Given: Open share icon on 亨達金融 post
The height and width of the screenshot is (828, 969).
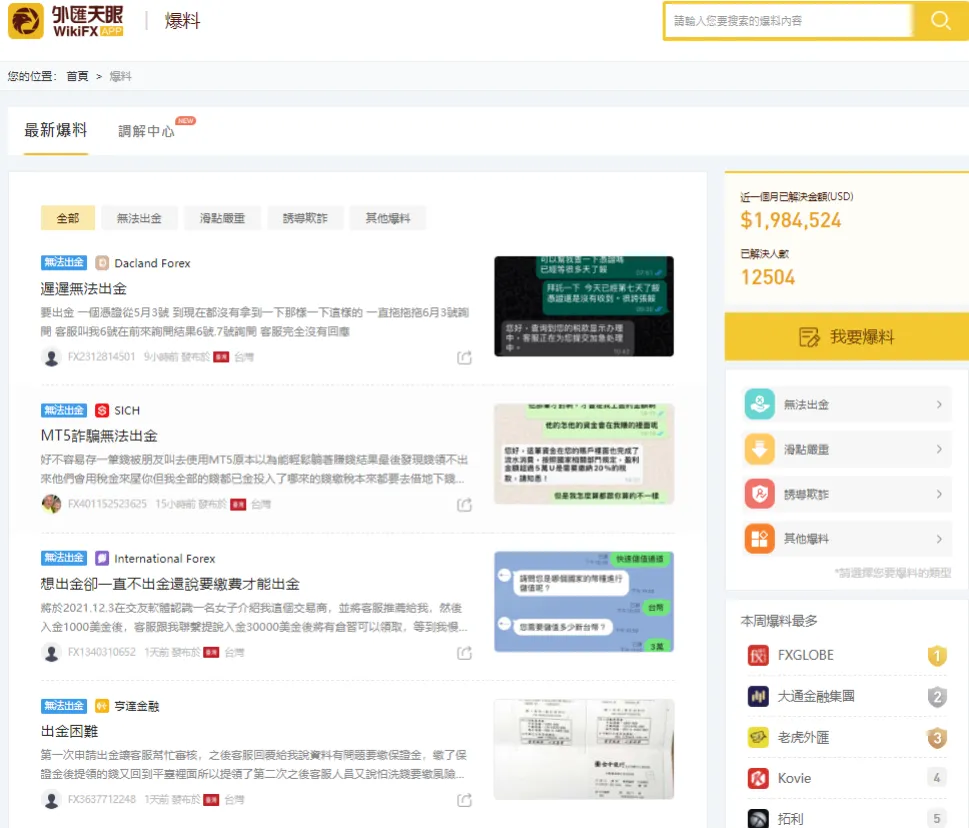Looking at the screenshot, I should tap(464, 800).
